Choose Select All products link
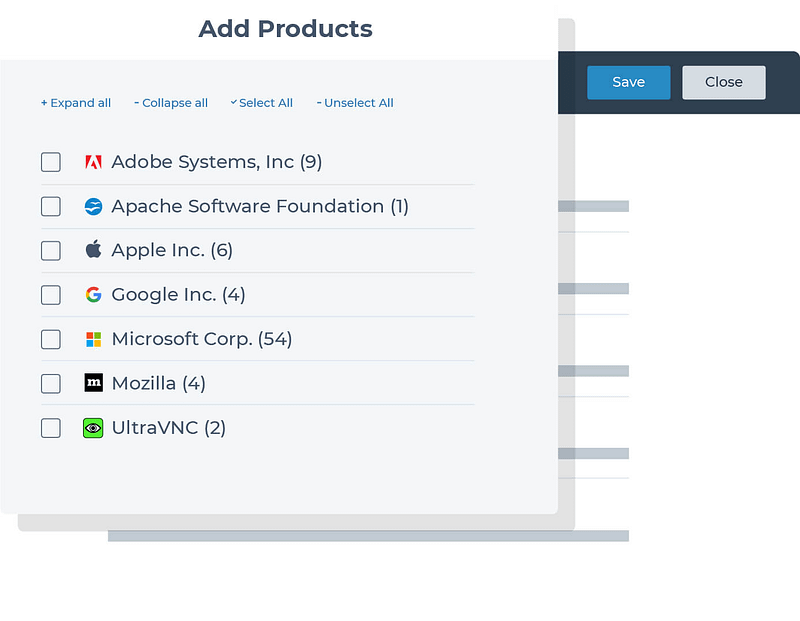This screenshot has width=800, height=621. [262, 103]
